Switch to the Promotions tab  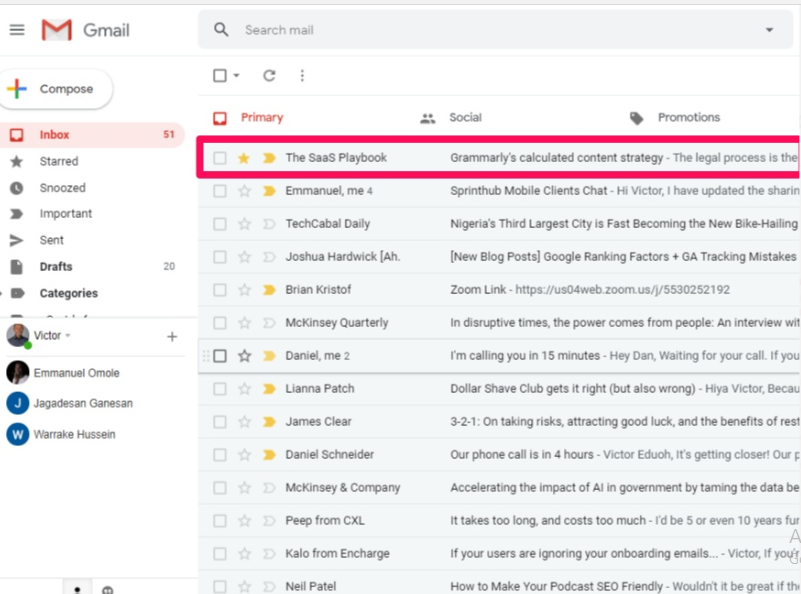coord(675,118)
